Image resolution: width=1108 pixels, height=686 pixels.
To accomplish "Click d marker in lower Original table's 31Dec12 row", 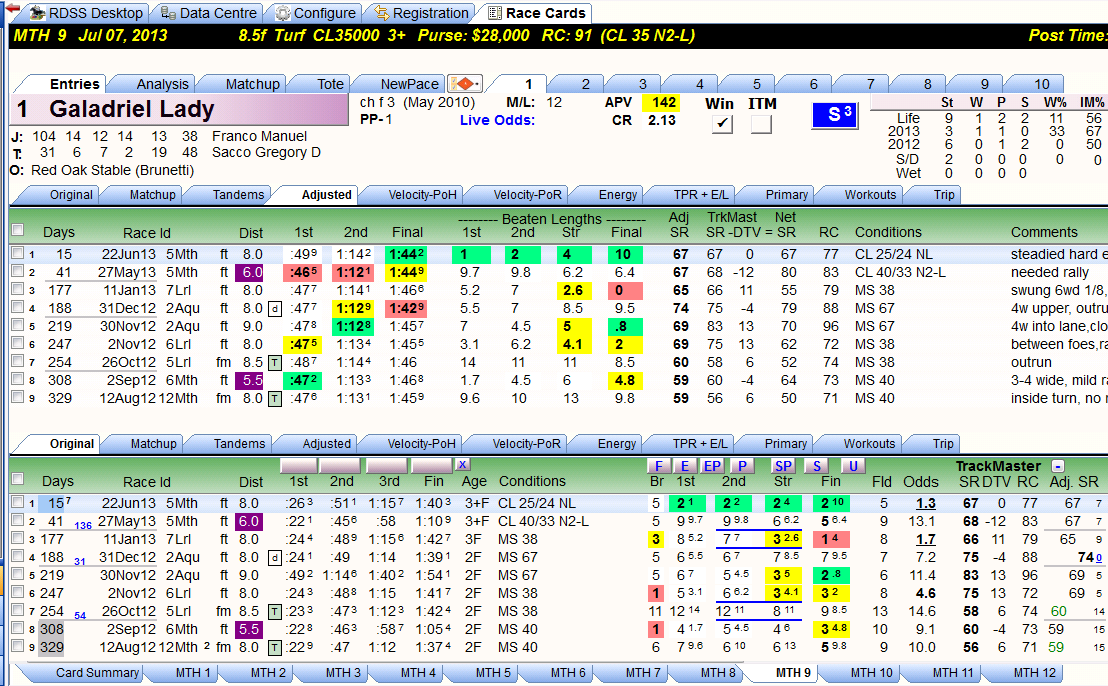I will pyautogui.click(x=274, y=558).
